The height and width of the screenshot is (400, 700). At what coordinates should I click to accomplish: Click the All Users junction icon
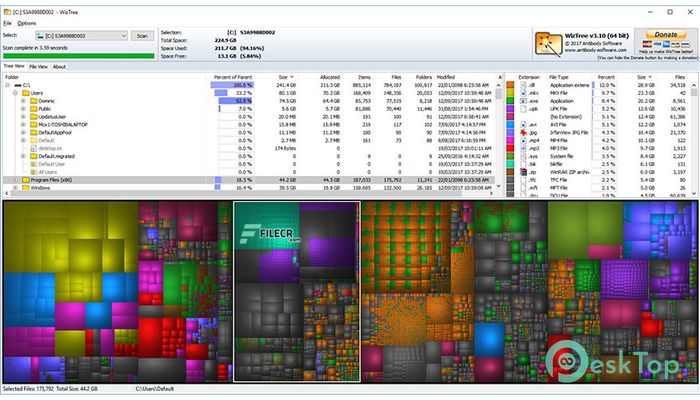click(x=33, y=172)
